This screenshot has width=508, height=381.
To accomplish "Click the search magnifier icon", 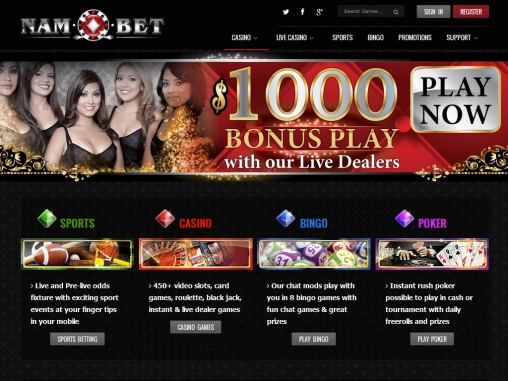I will coord(396,12).
